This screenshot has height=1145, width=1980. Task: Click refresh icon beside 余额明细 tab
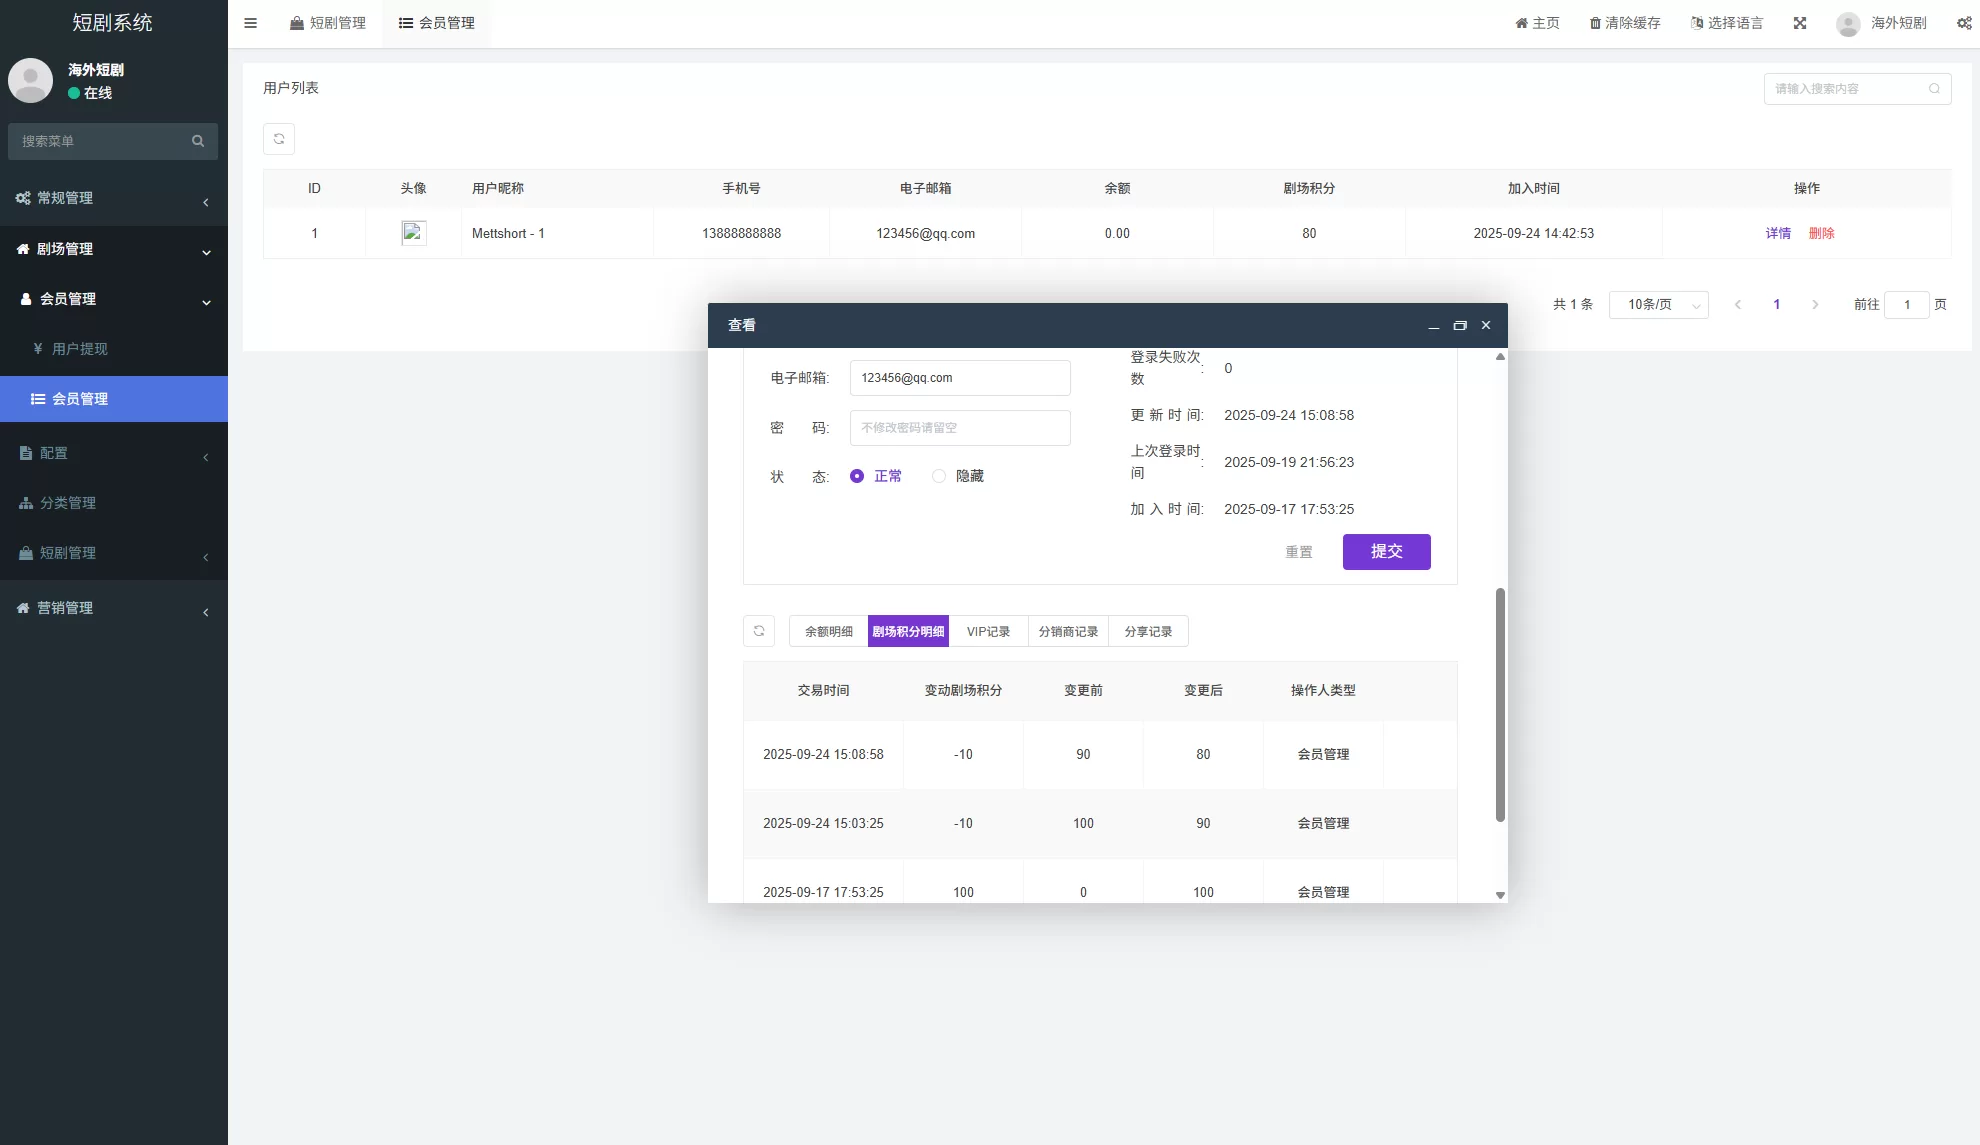(759, 631)
